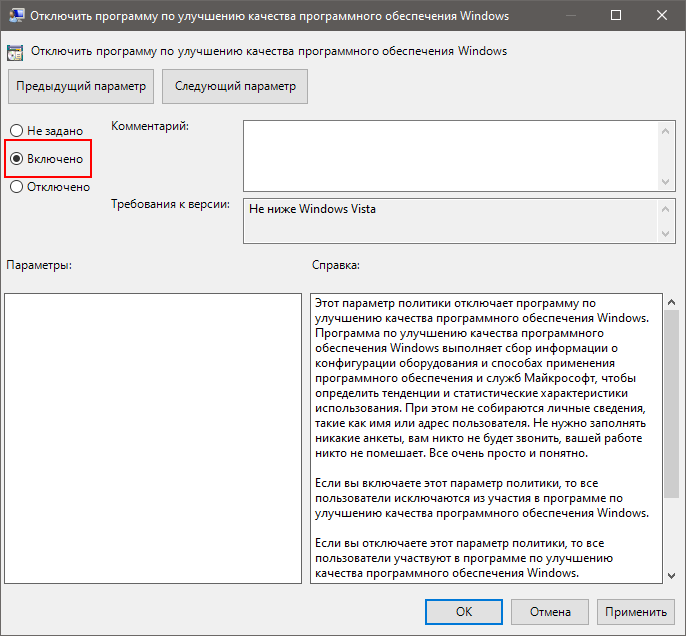Close the policy dialog with the X button
This screenshot has width=686, height=636.
(660, 16)
